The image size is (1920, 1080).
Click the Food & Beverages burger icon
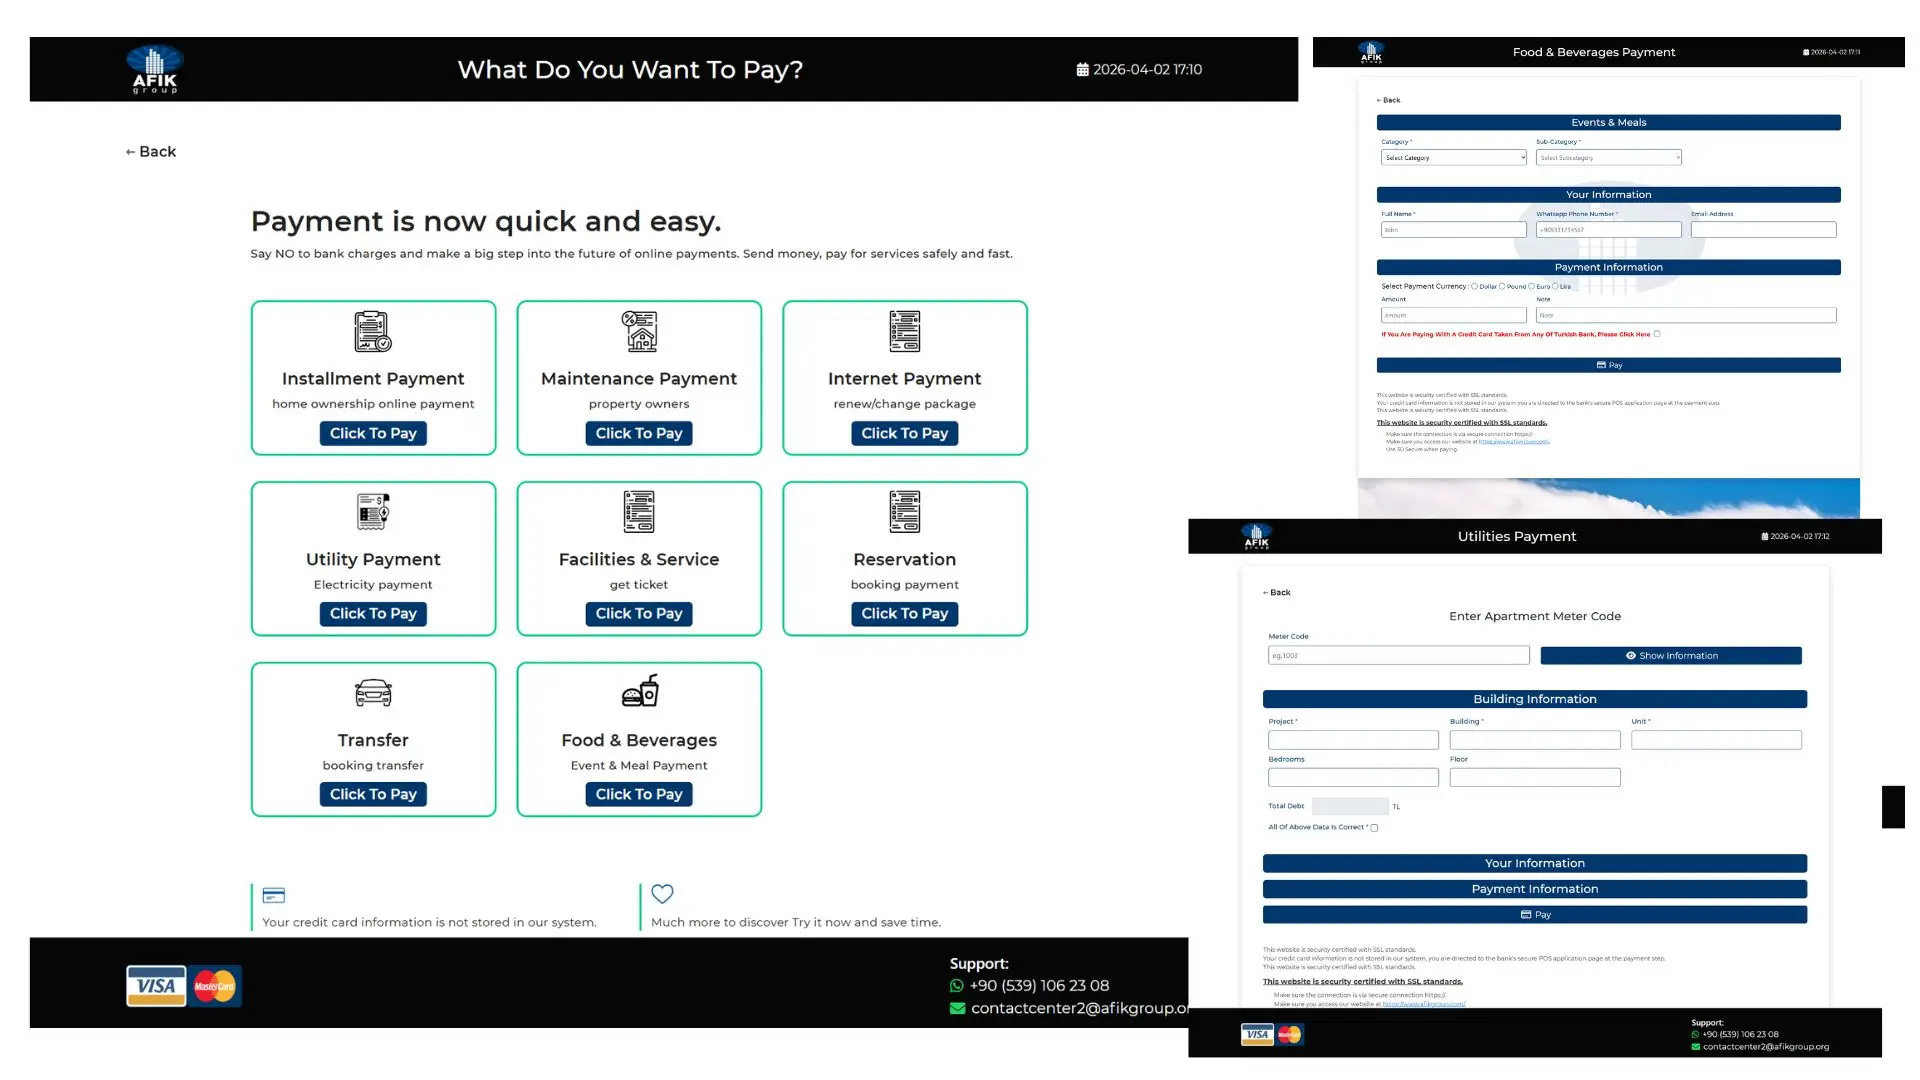640,691
